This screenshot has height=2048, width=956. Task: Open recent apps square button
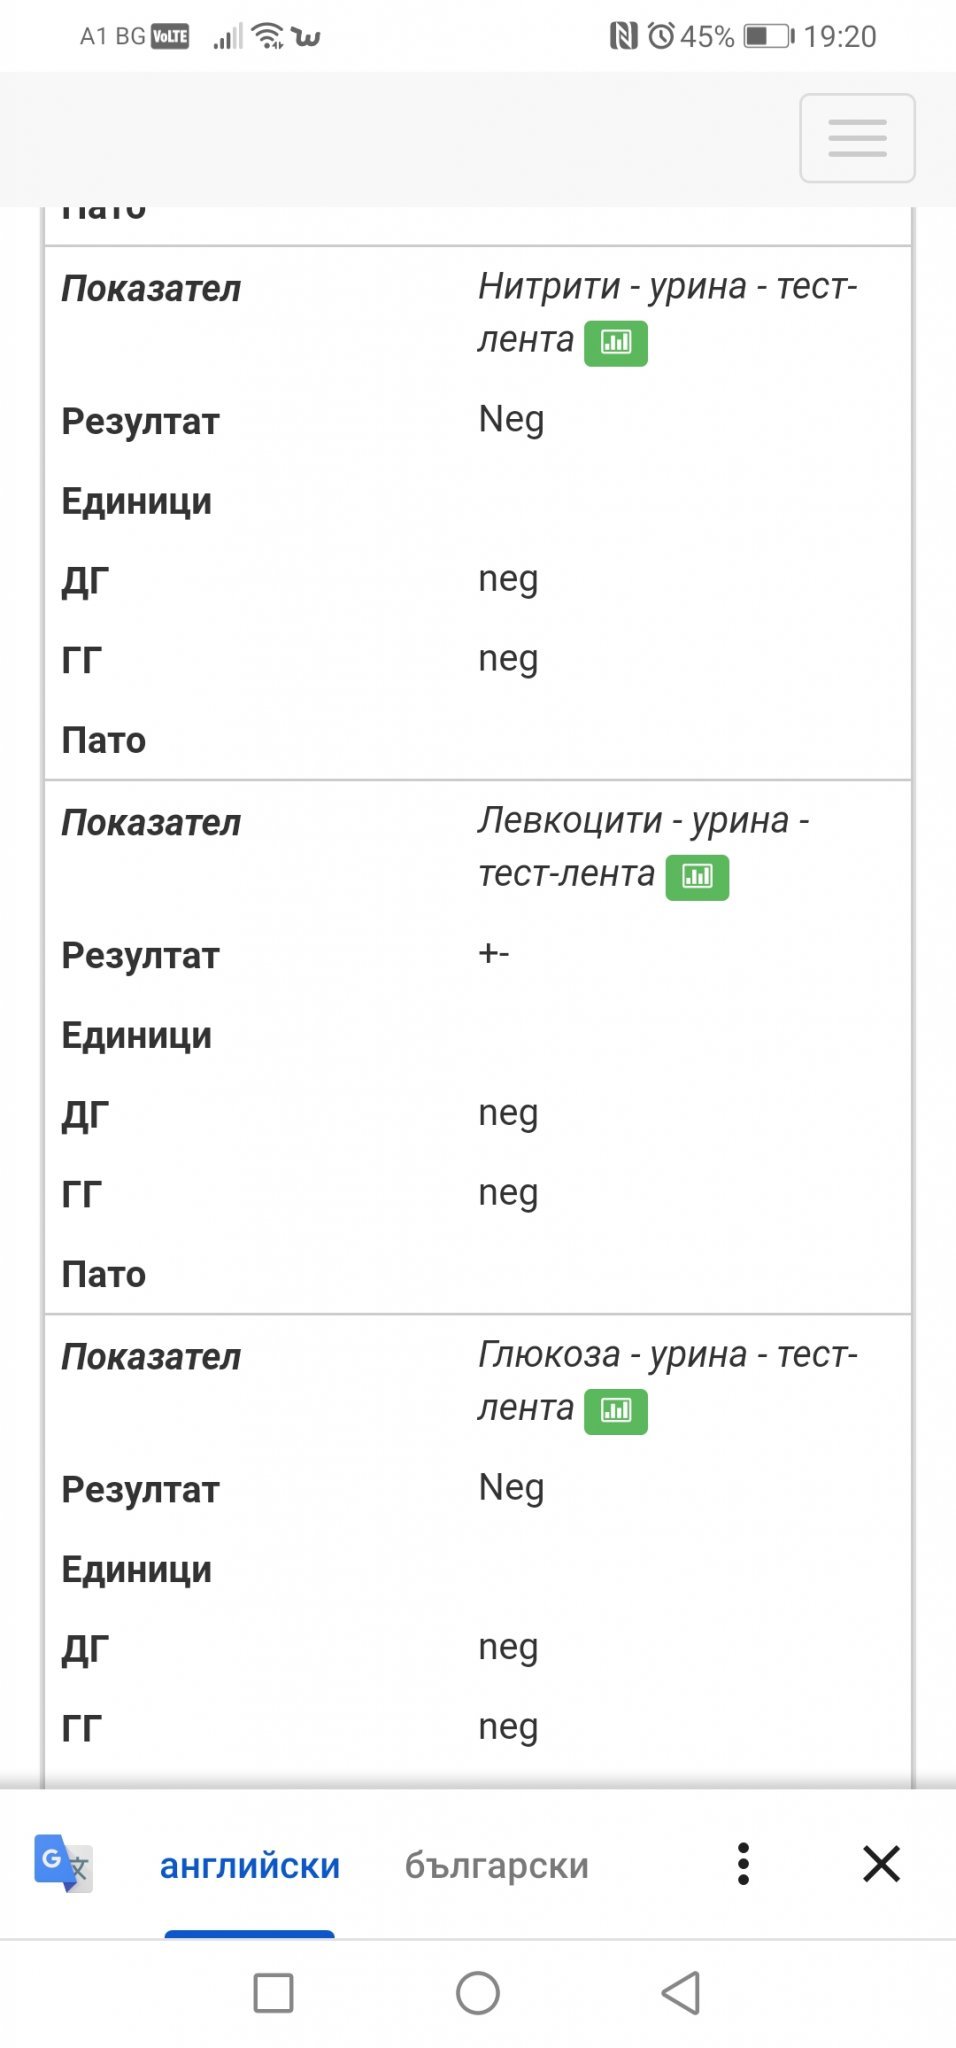point(273,1993)
